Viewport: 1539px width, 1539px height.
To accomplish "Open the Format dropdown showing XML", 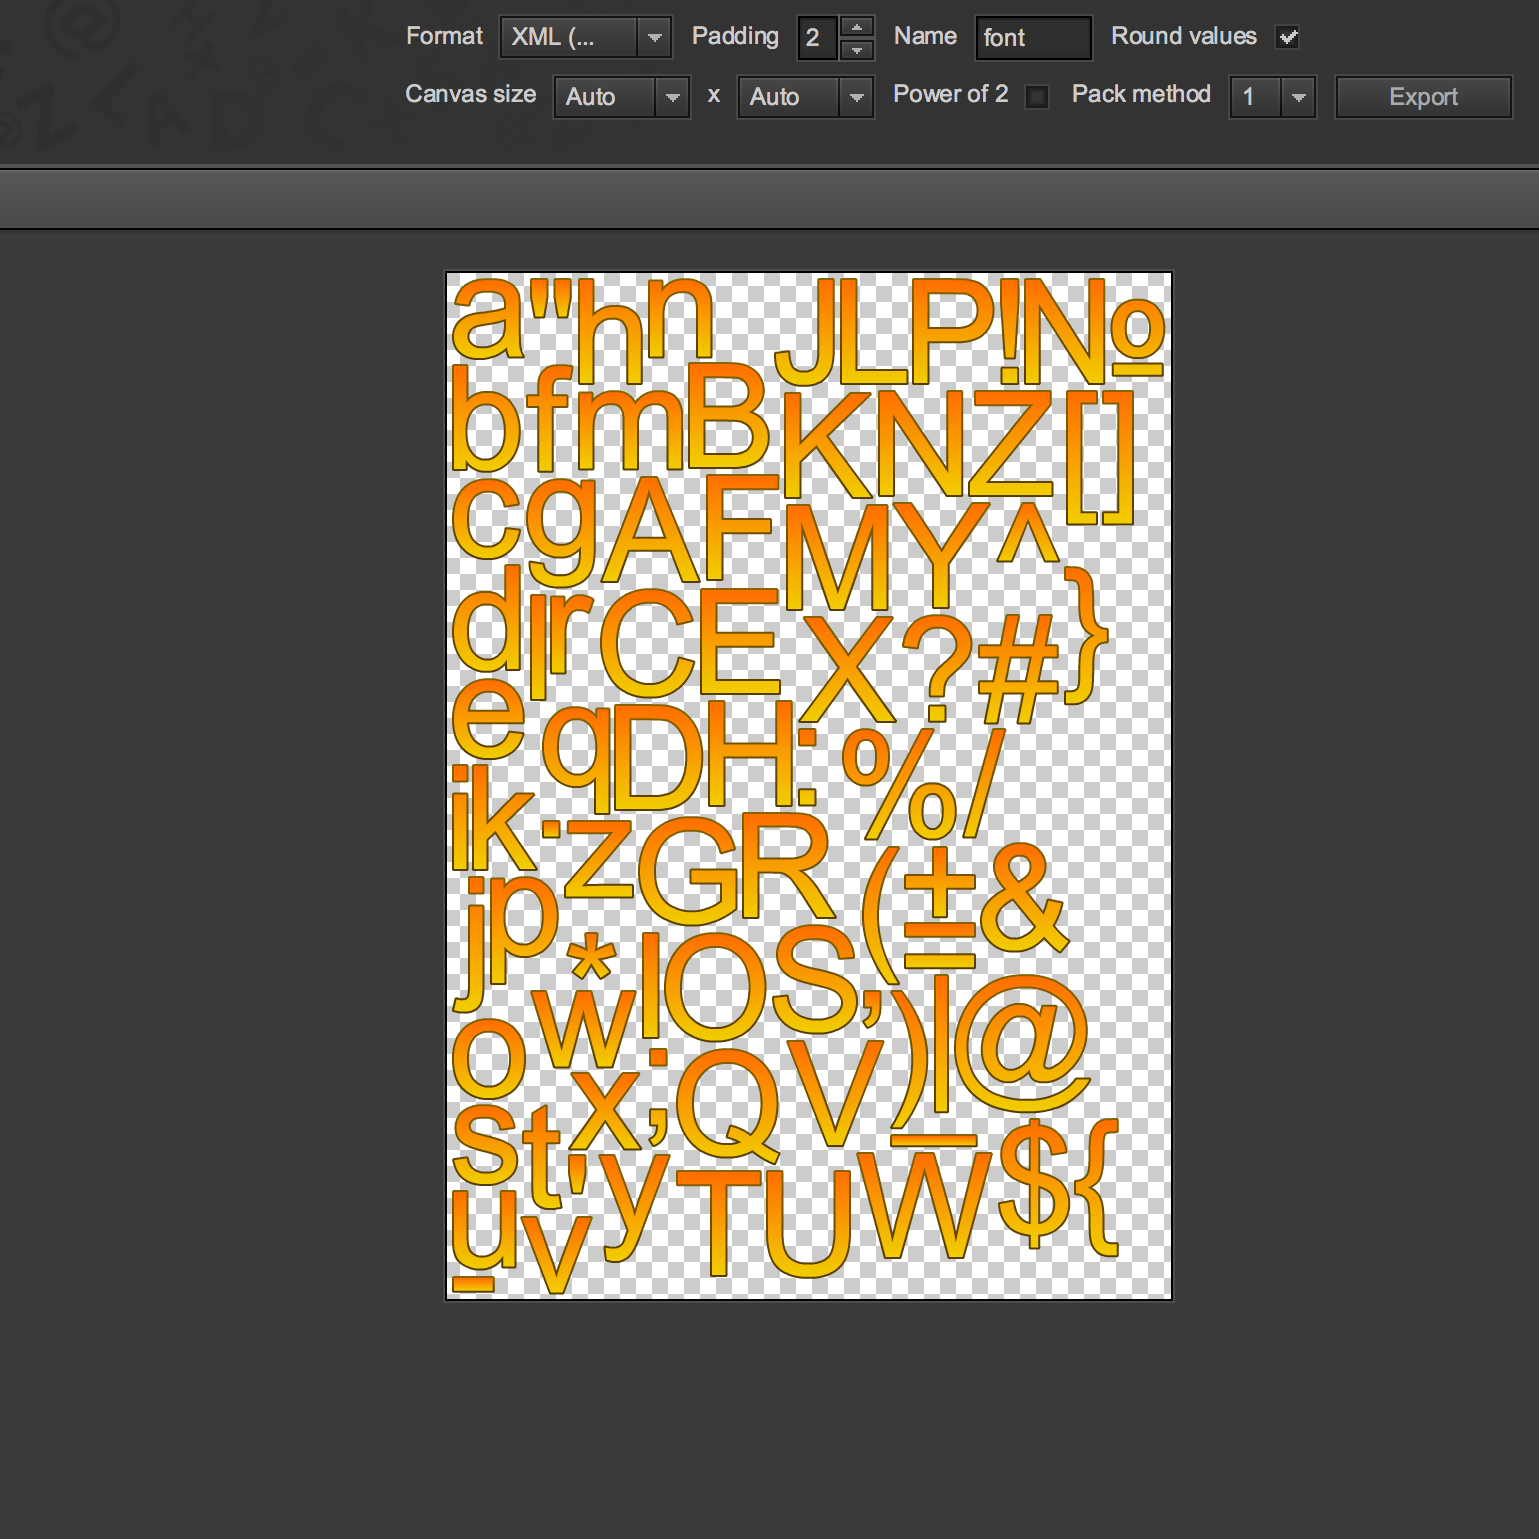I will (x=585, y=38).
